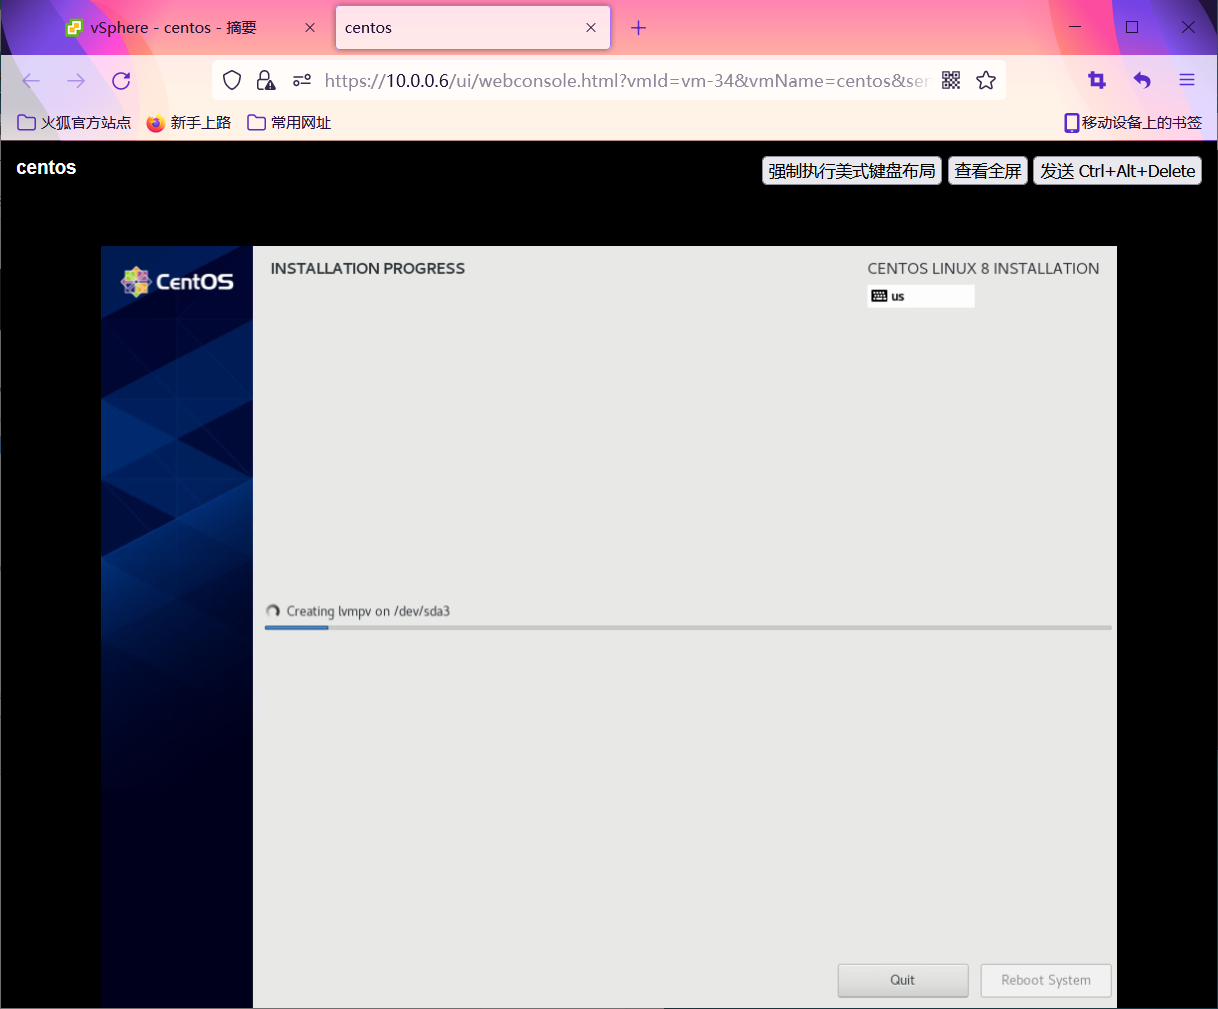Maximize the Firefox window
Screen dimensions: 1218x1009
coord(1132,28)
